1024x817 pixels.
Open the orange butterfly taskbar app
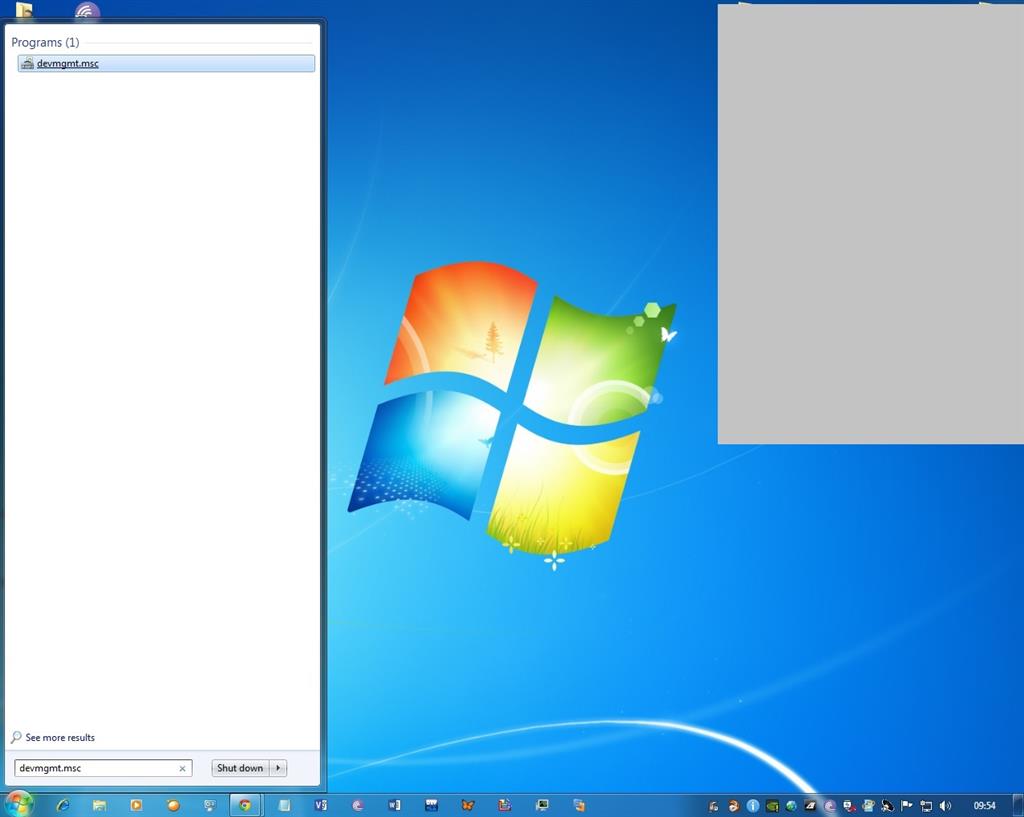point(468,805)
